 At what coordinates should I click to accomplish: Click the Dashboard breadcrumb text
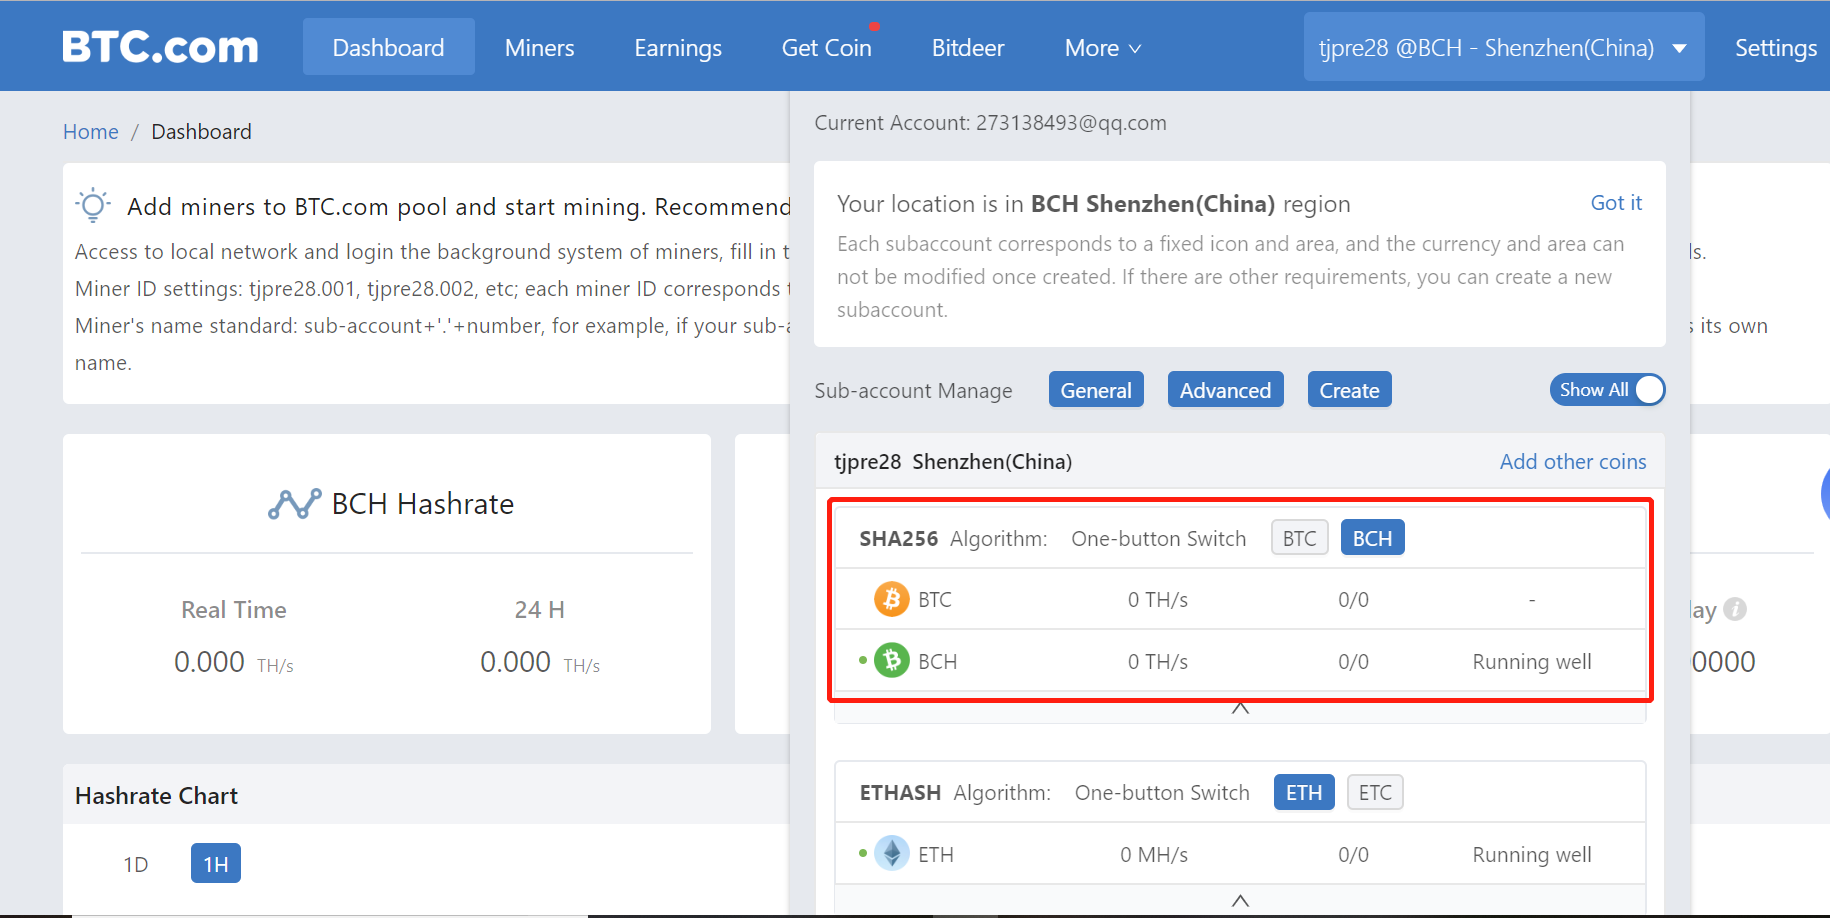coord(201,131)
